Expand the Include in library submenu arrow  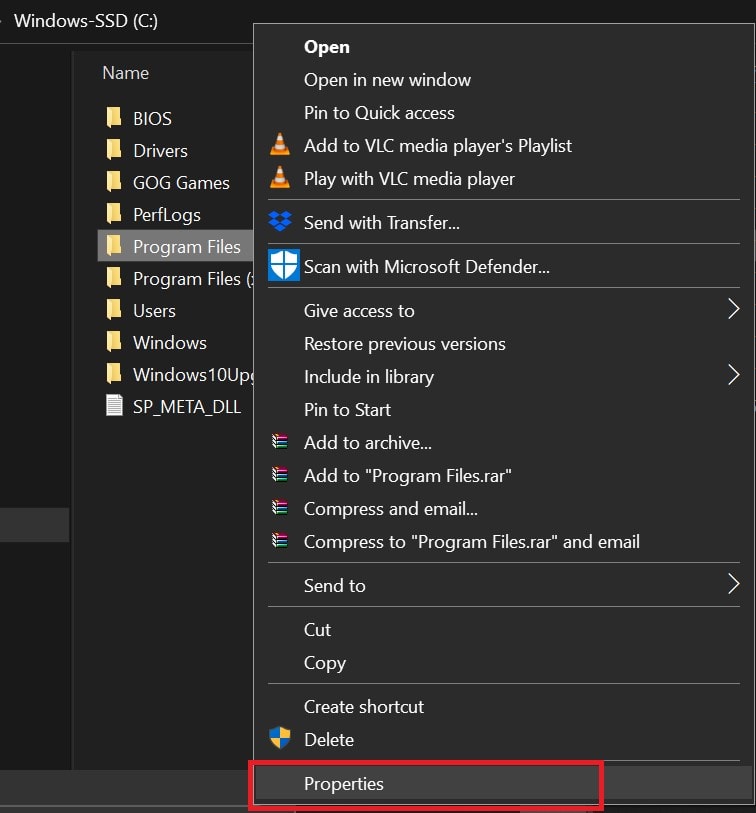pyautogui.click(x=733, y=375)
